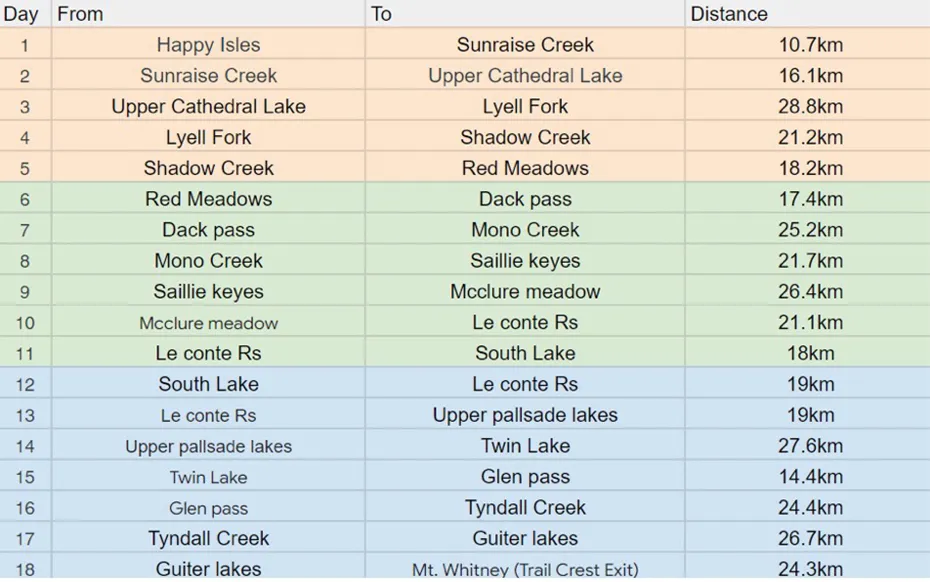The width and height of the screenshot is (930, 582).
Task: Click Saillie keyes in the From column
Action: click(x=208, y=292)
